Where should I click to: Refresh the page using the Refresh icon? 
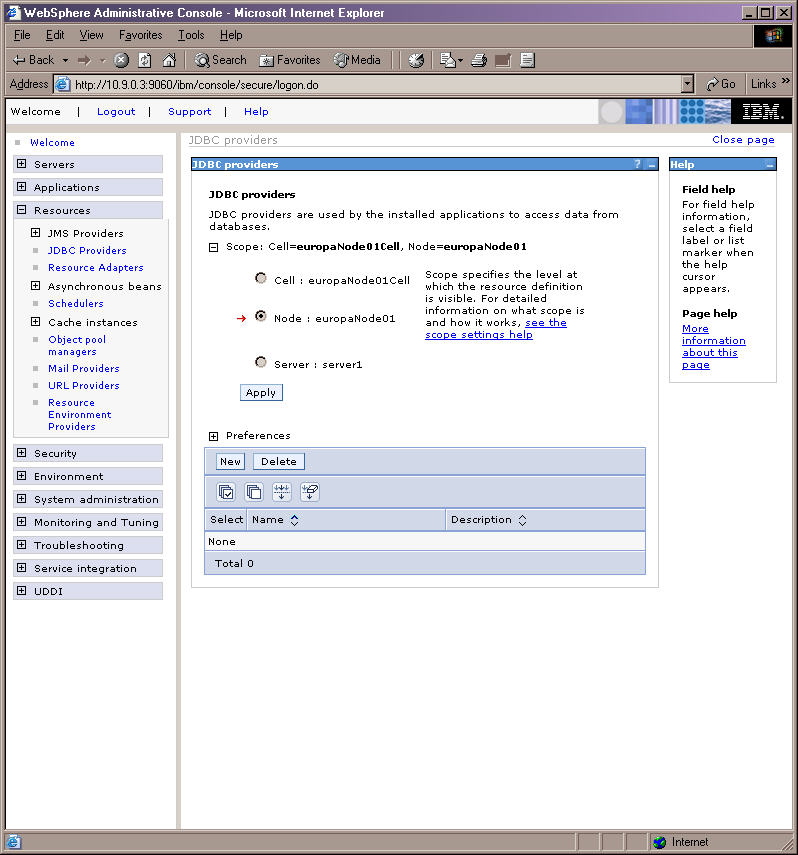tap(145, 60)
